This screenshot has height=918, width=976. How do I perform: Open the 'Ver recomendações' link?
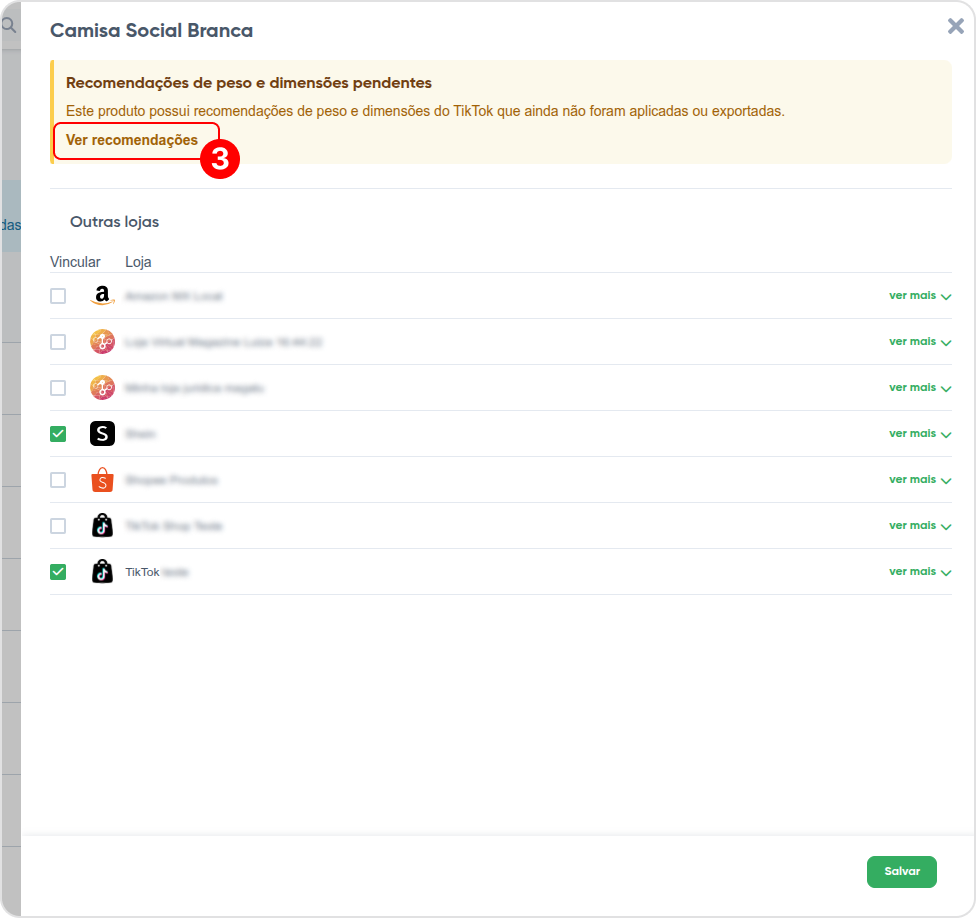click(132, 140)
